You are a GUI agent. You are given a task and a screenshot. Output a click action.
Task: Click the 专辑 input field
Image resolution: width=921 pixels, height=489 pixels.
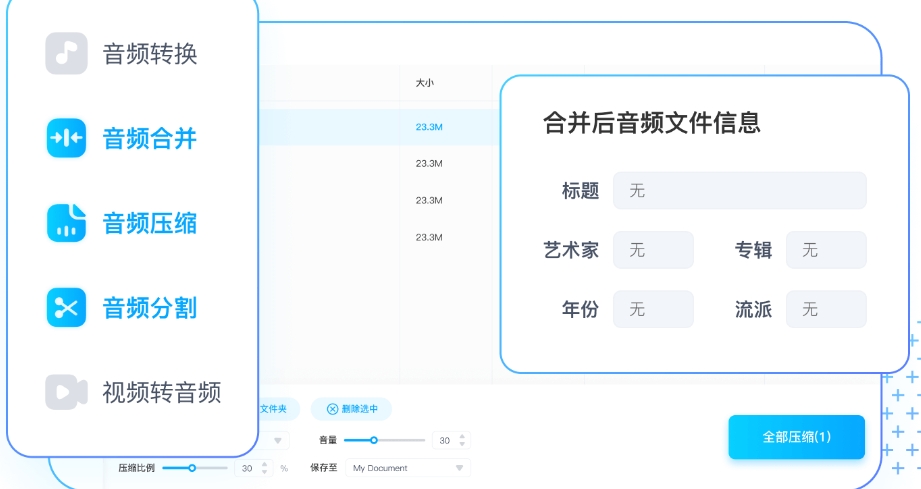pyautogui.click(x=826, y=250)
